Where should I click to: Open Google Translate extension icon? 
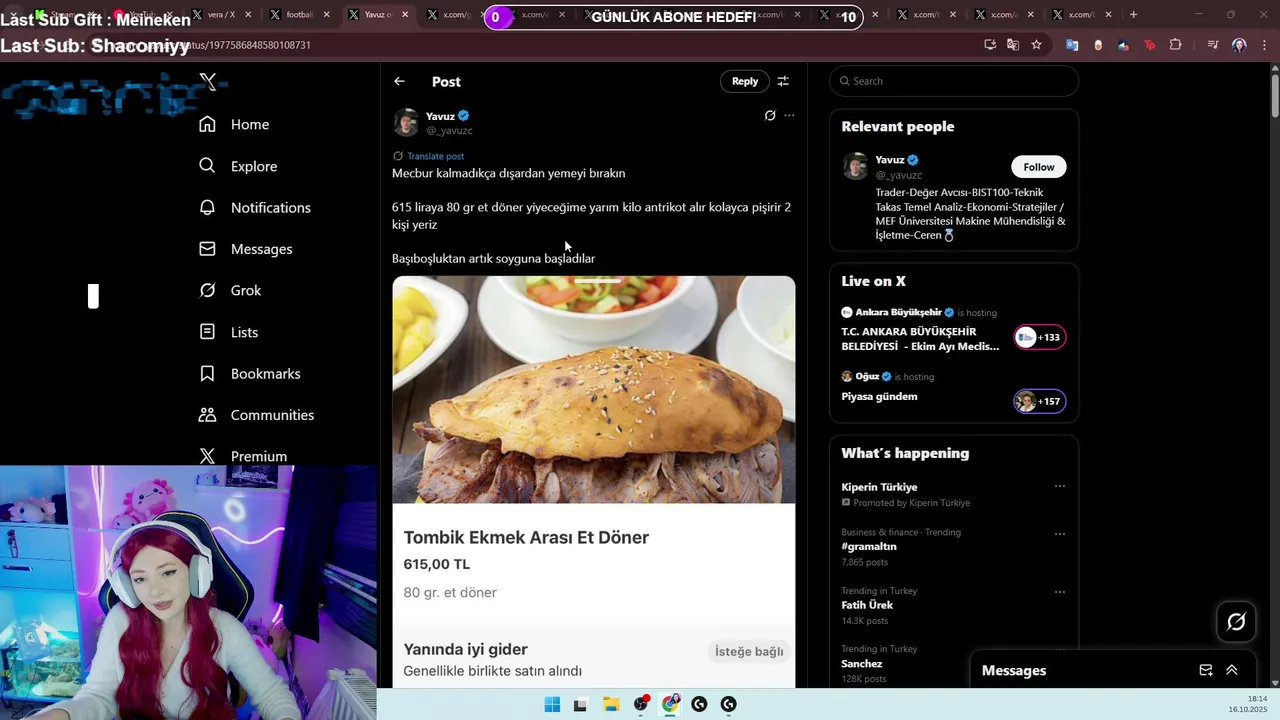point(1072,45)
